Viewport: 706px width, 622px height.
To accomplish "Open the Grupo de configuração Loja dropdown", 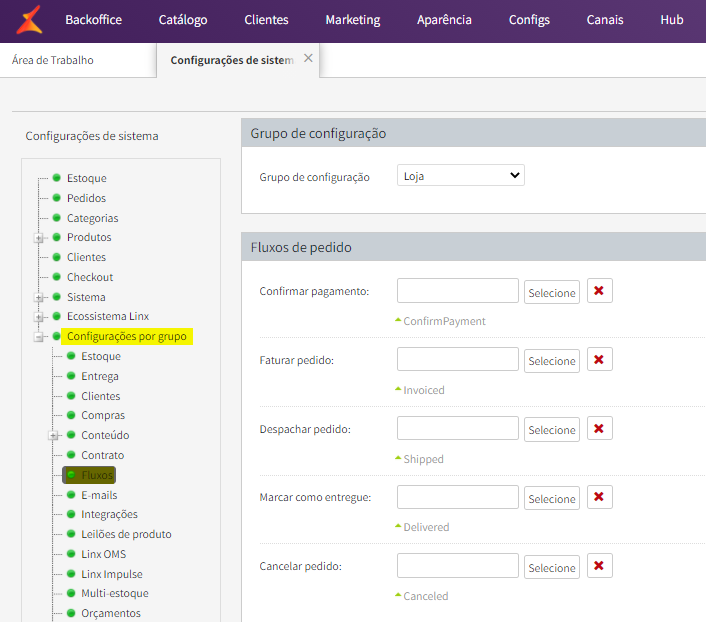I will point(461,175).
